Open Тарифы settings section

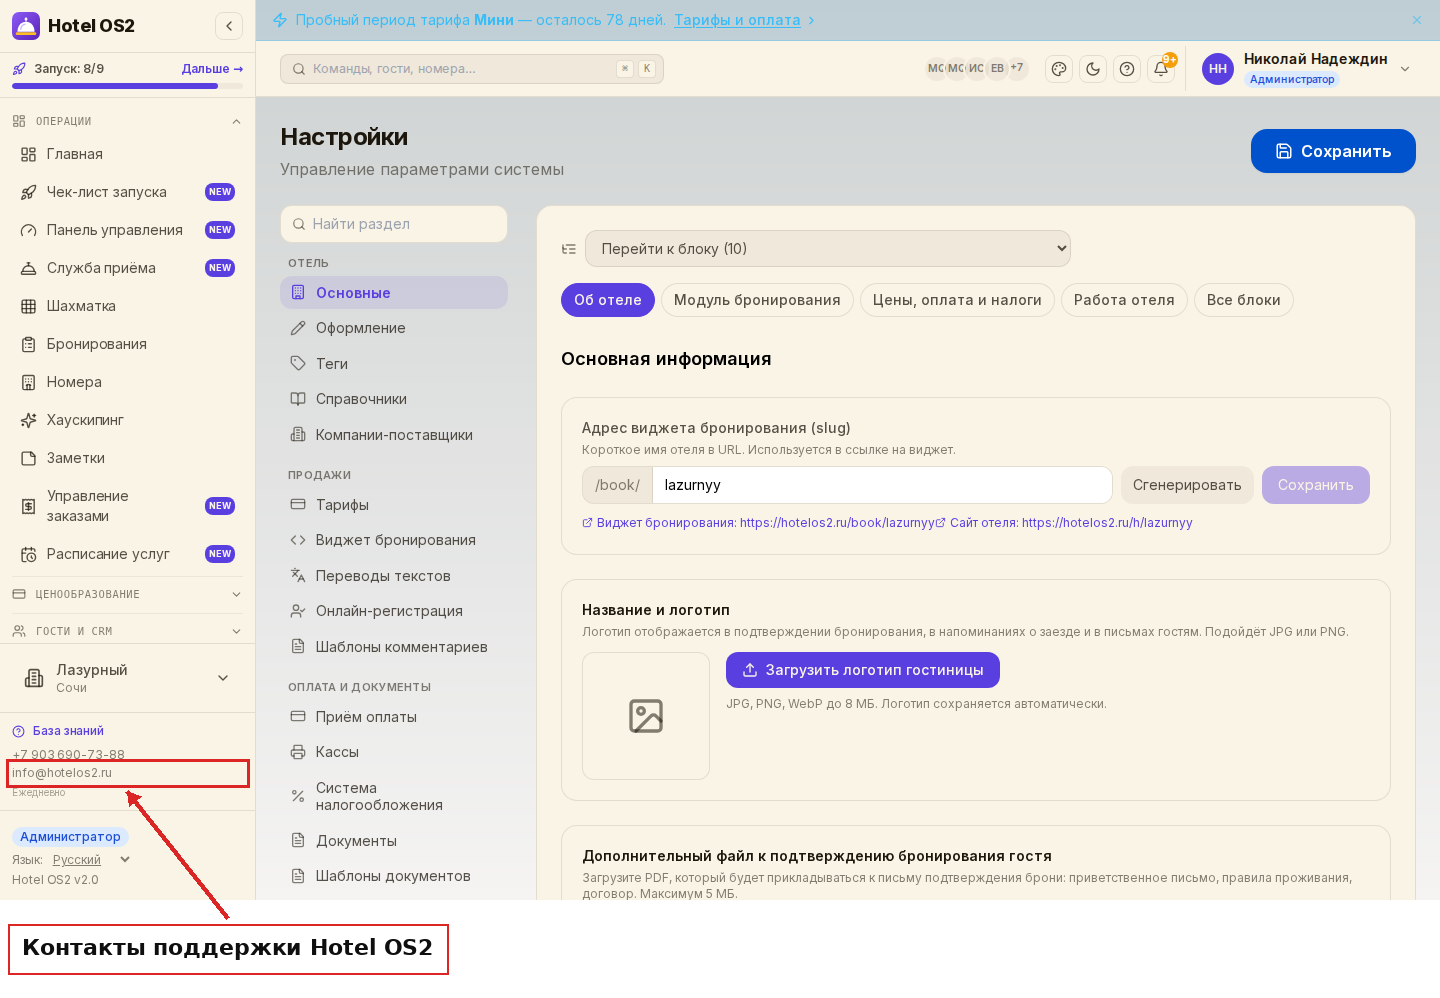point(394,505)
